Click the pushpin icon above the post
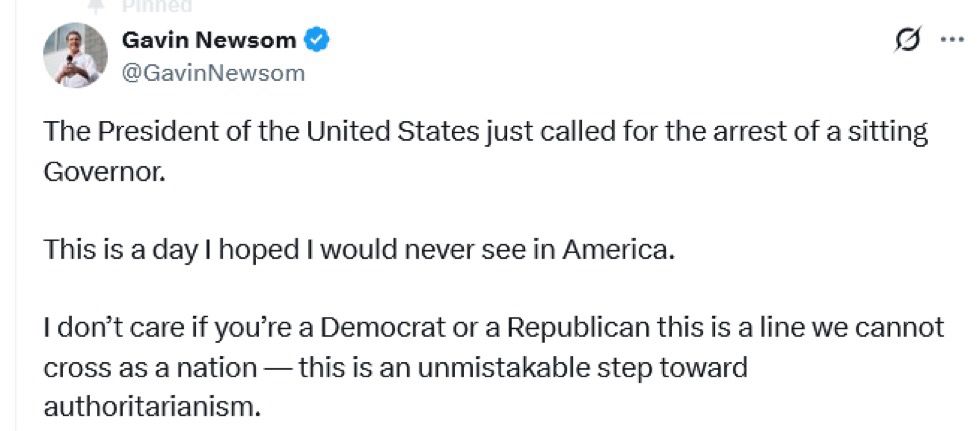The width and height of the screenshot is (977, 431). coord(97,5)
